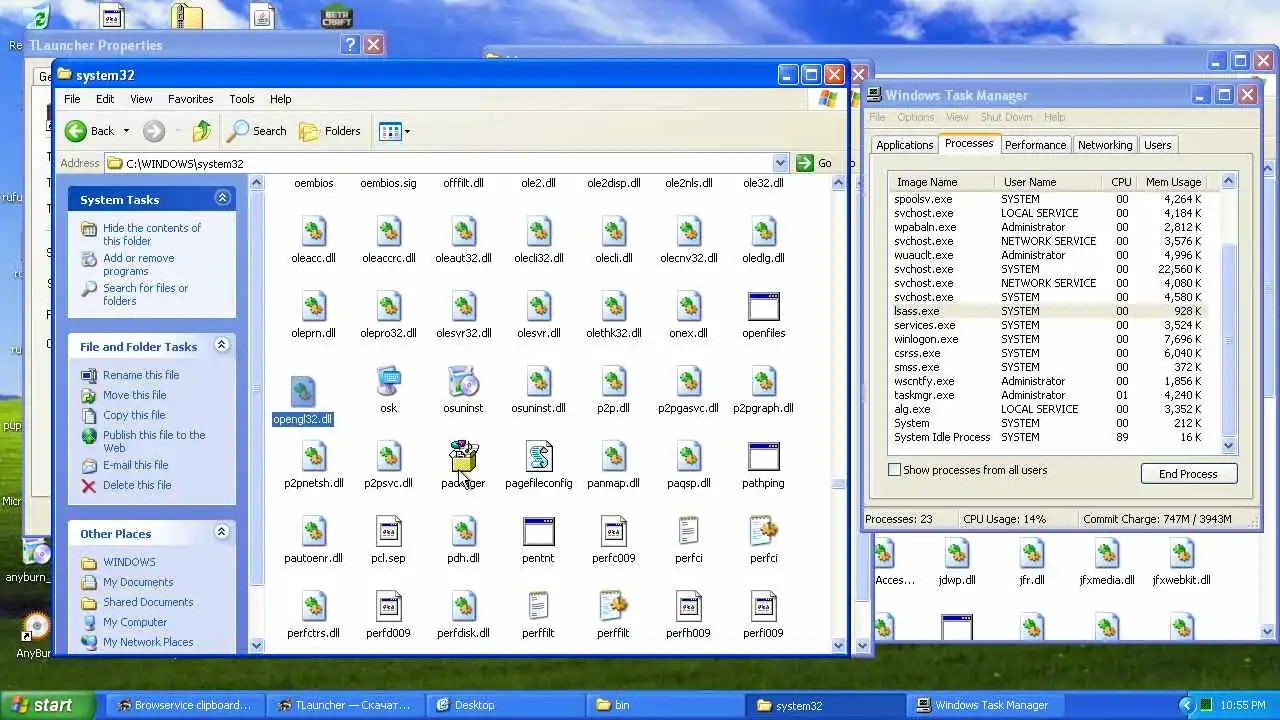The height and width of the screenshot is (720, 1280).
Task: Open Add or remove programs link
Action: point(138,264)
